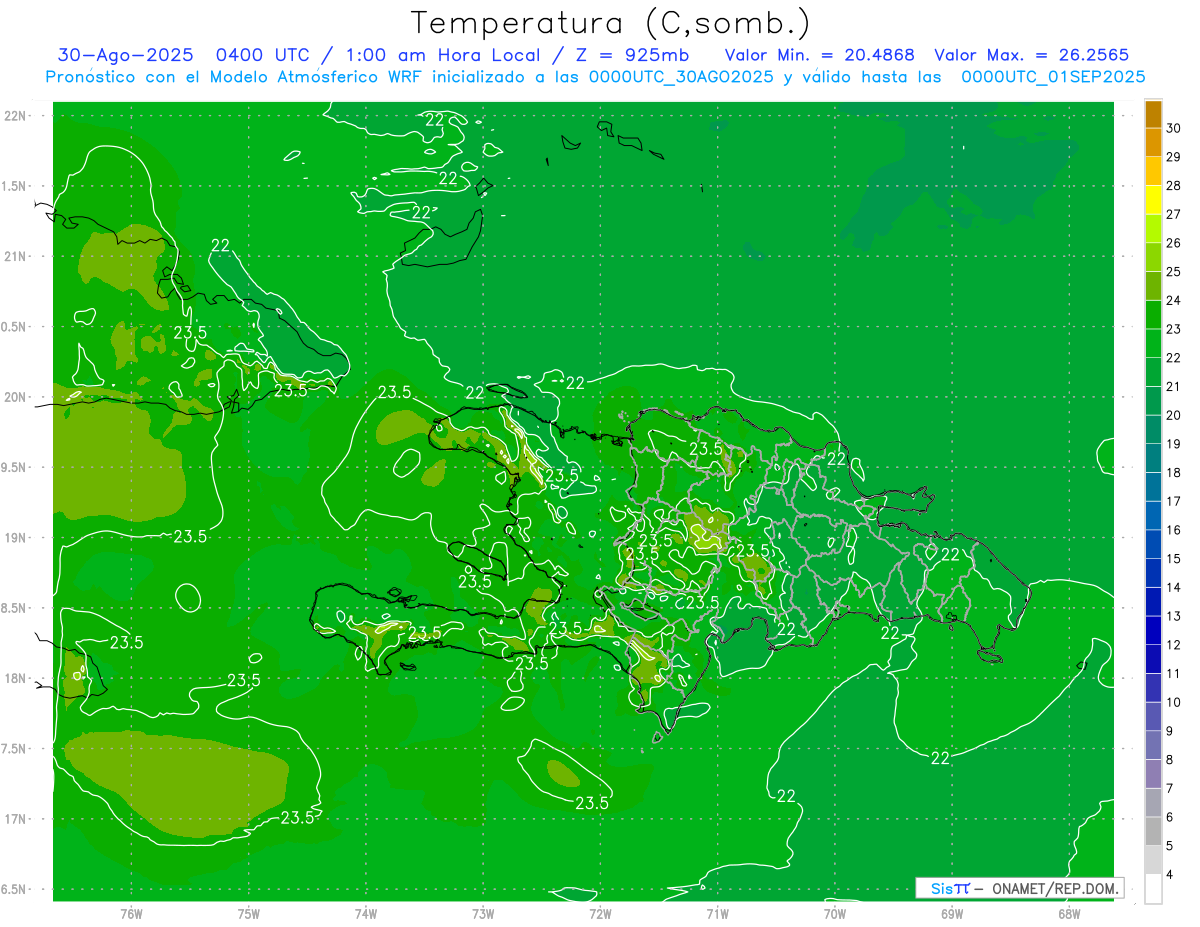
Task: Click the '20' value on color scale
Action: coord(1174,415)
